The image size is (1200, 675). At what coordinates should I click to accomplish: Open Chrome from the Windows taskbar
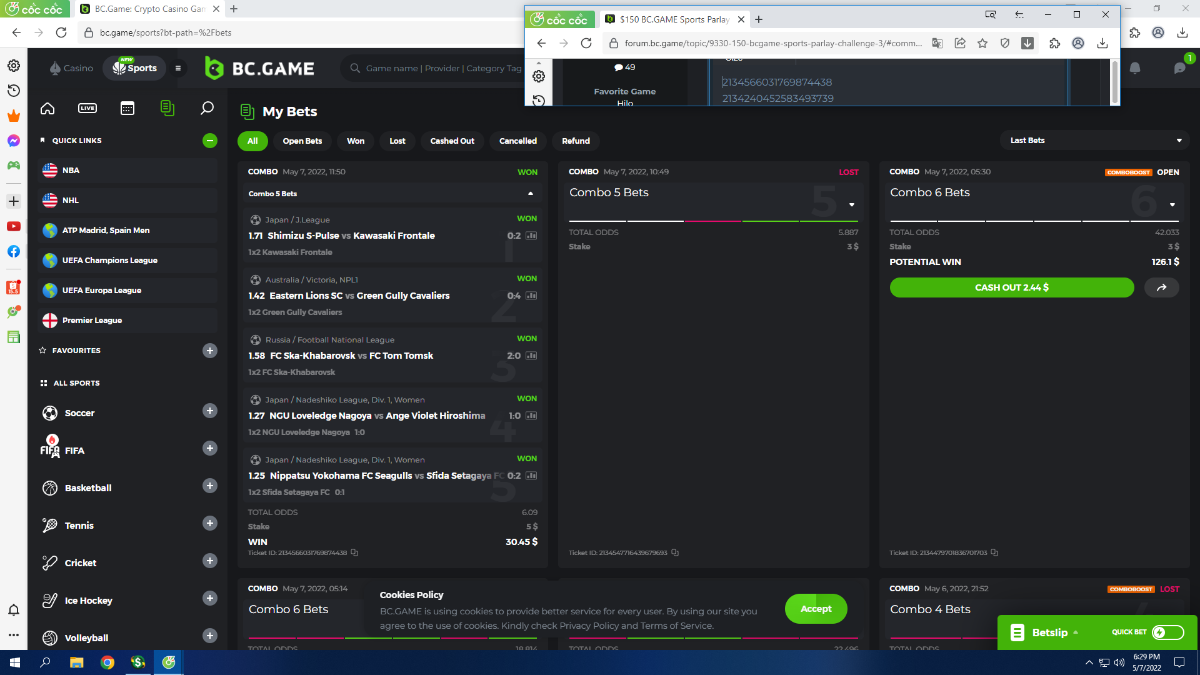pyautogui.click(x=107, y=662)
